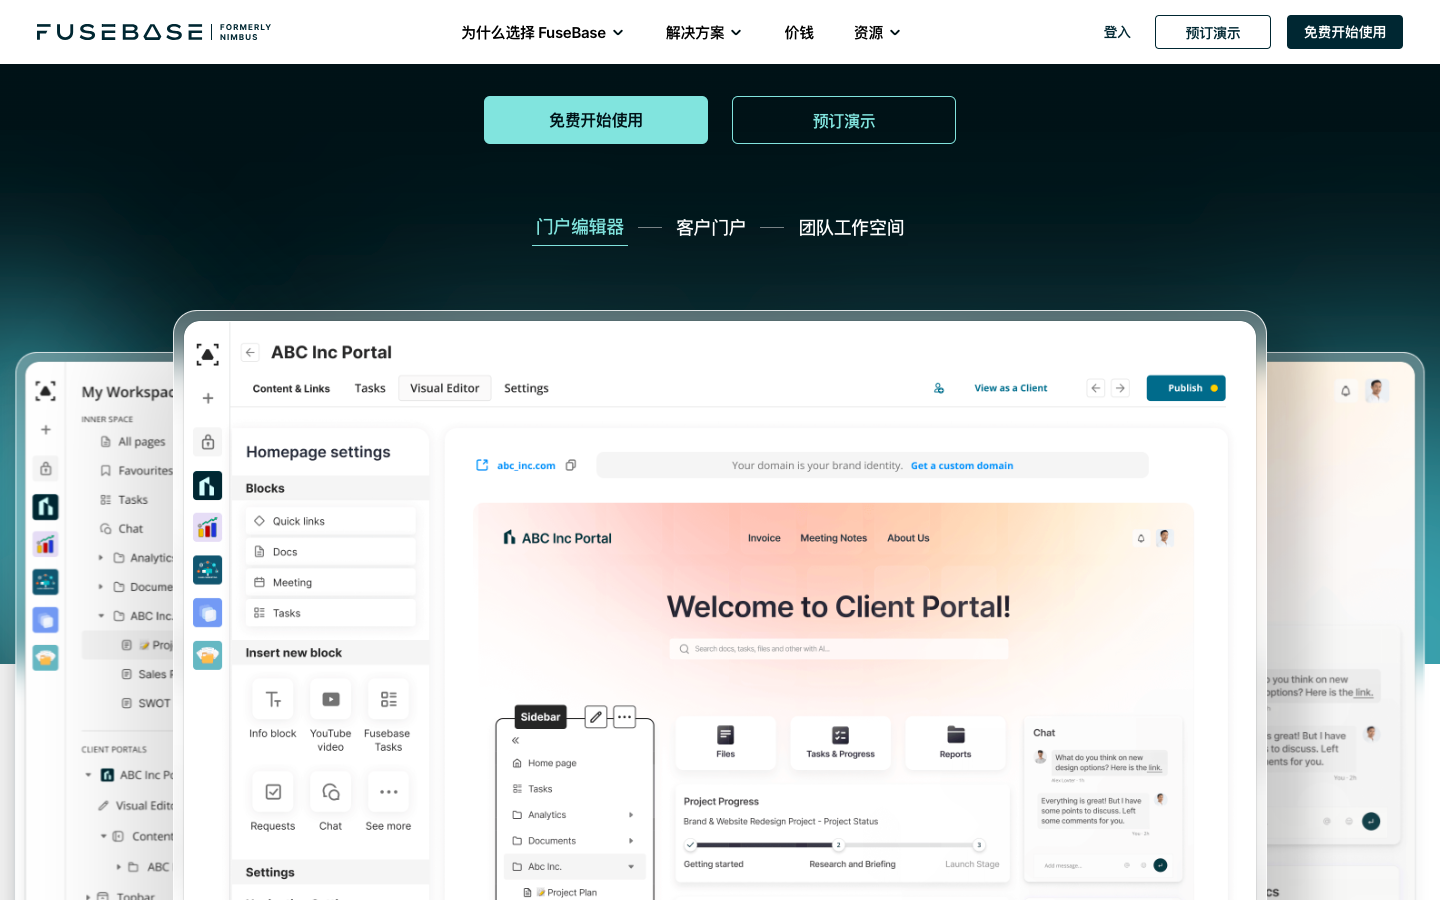The height and width of the screenshot is (900, 1440).
Task: Open the Files card in portal preview
Action: tap(726, 742)
